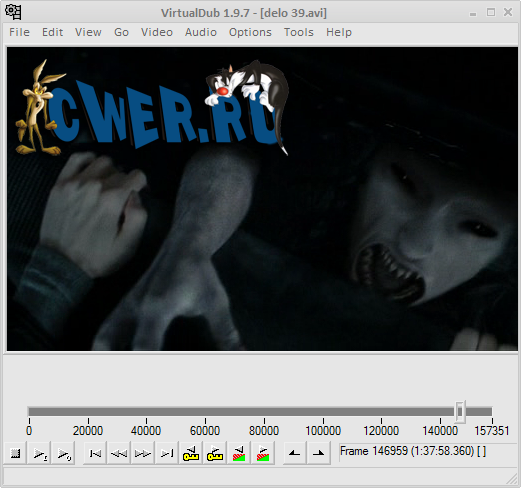Go to previous keyframe
This screenshot has width=521, height=488.
coord(191,453)
